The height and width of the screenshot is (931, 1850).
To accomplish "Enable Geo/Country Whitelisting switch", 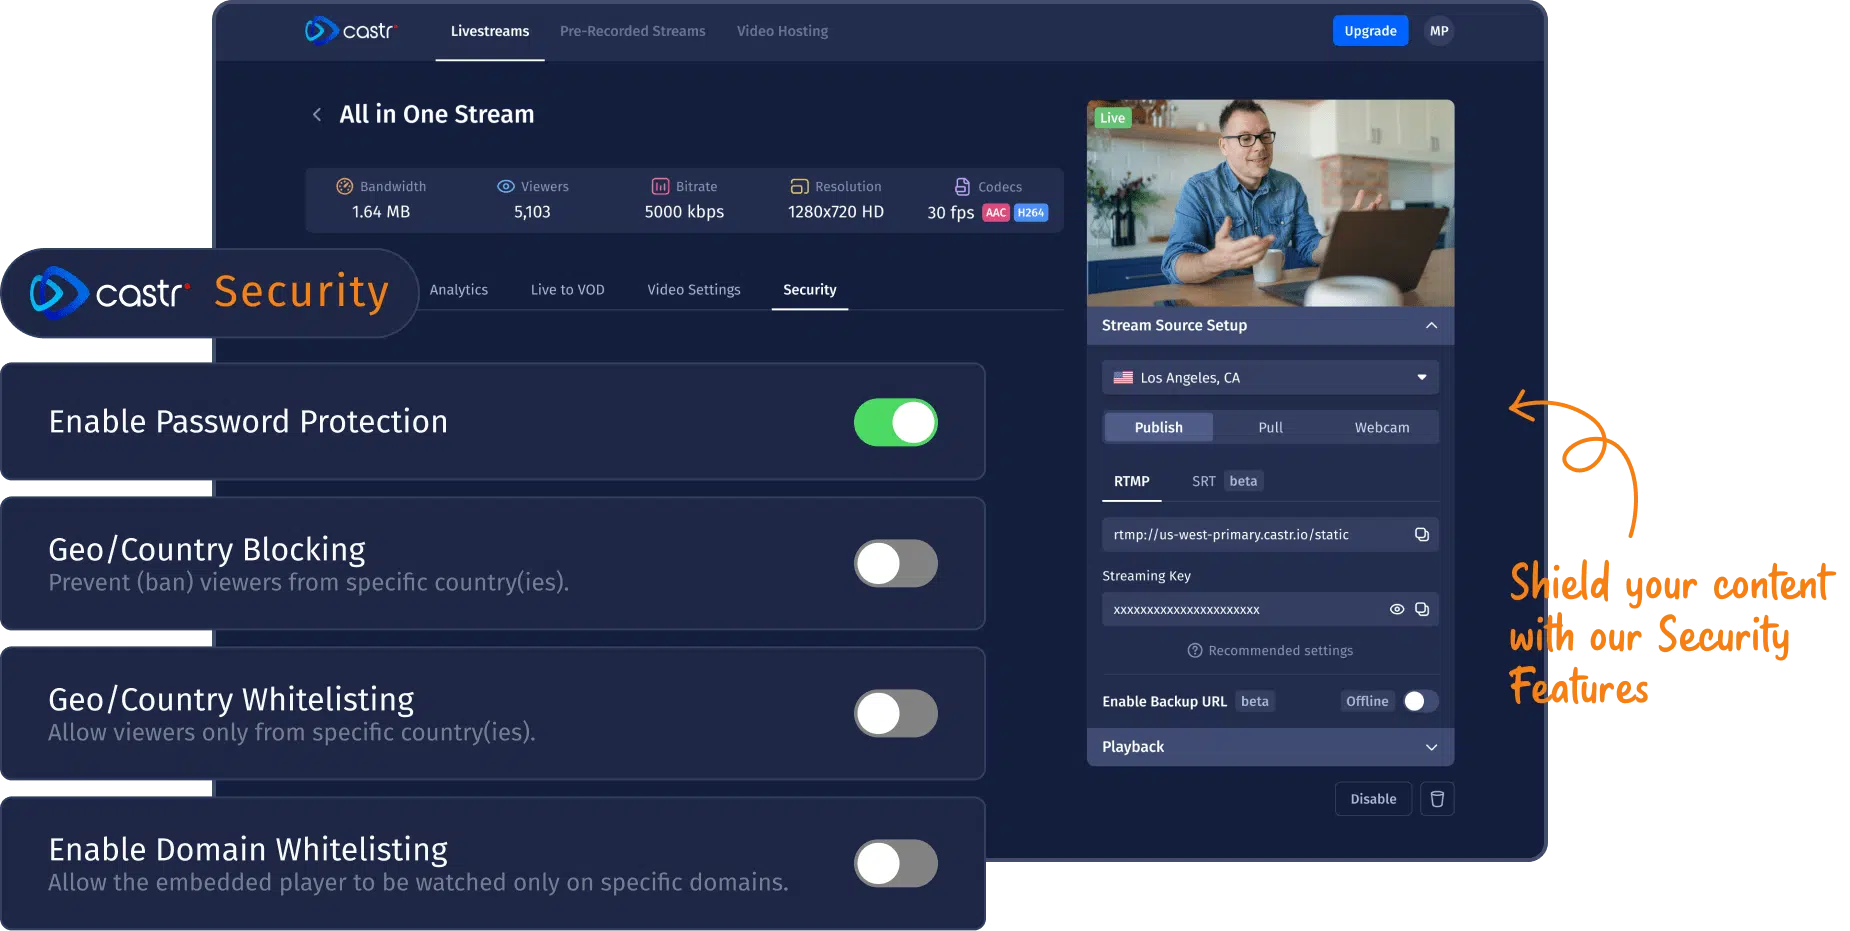I will click(896, 714).
